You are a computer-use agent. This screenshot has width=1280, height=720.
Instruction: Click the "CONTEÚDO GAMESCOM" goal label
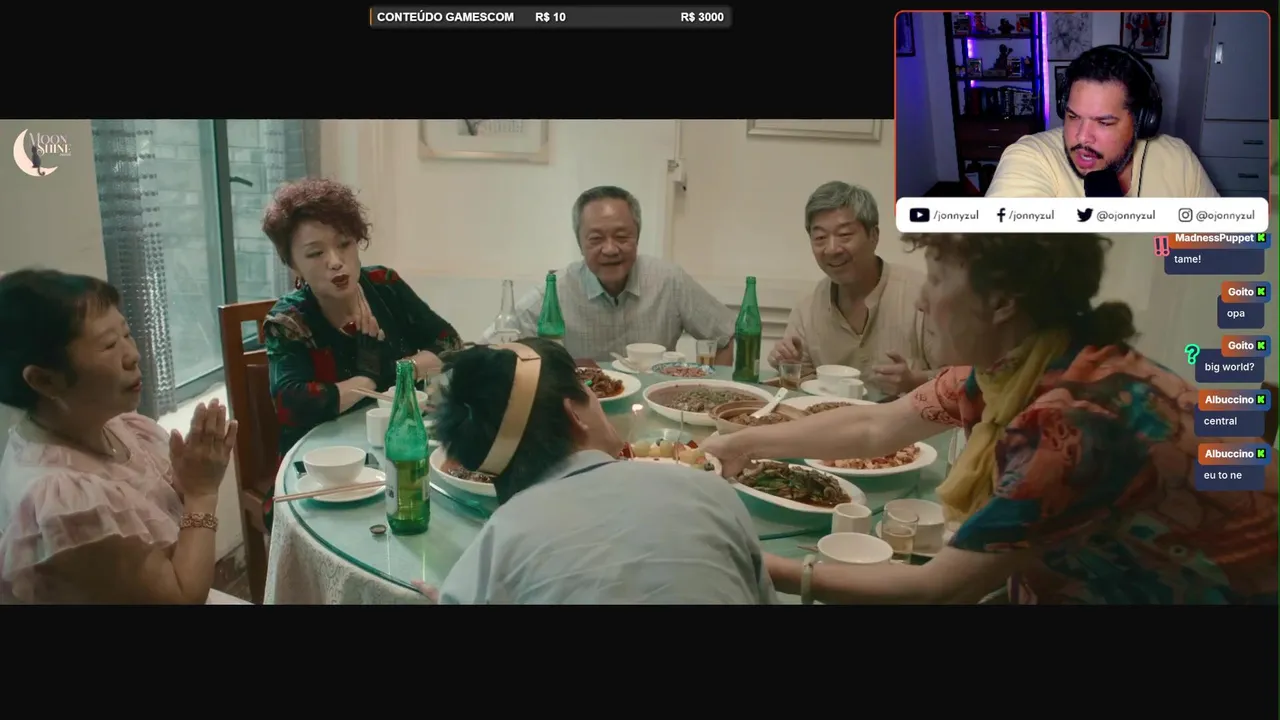(x=445, y=17)
